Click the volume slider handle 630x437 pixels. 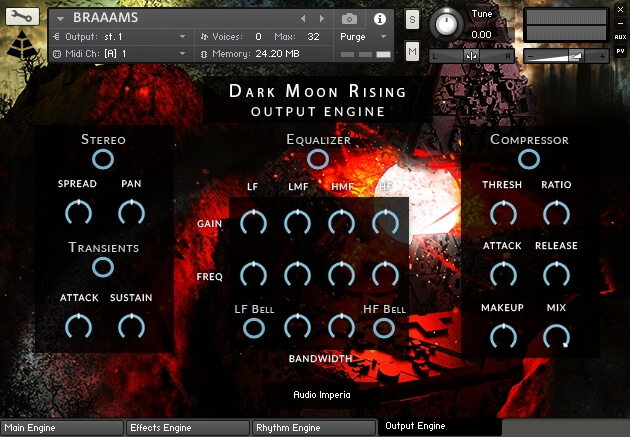(576, 56)
